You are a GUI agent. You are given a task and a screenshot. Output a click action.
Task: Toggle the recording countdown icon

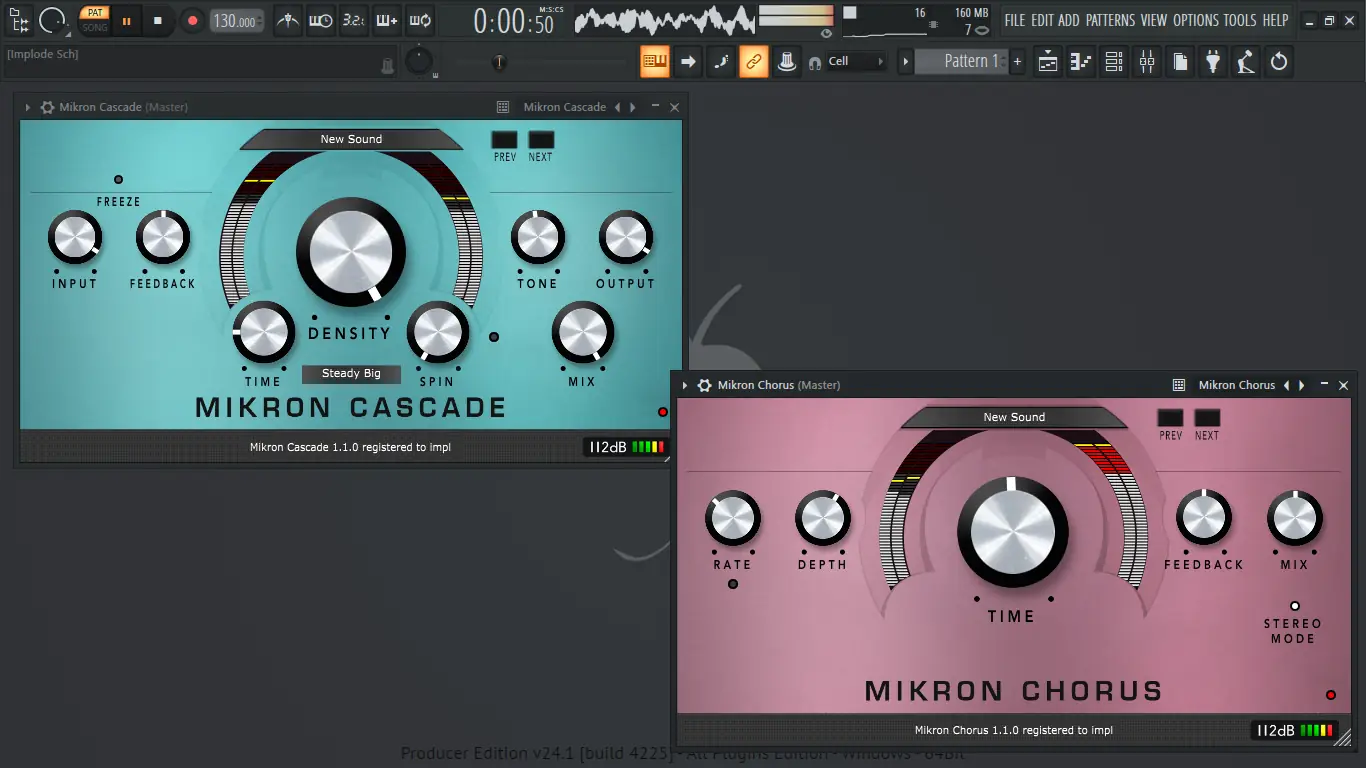[x=353, y=20]
